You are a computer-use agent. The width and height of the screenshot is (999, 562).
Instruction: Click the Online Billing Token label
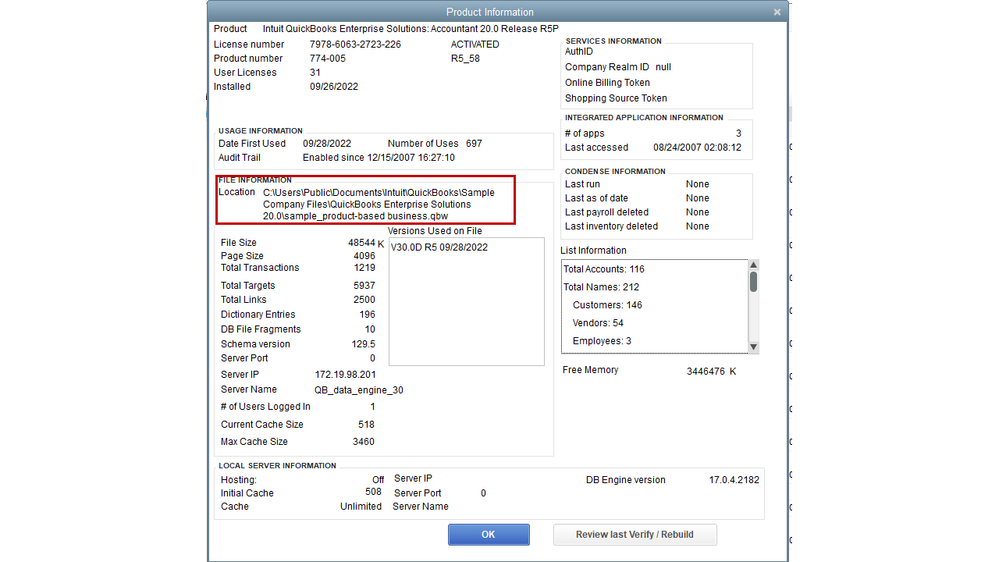pyautogui.click(x=607, y=83)
